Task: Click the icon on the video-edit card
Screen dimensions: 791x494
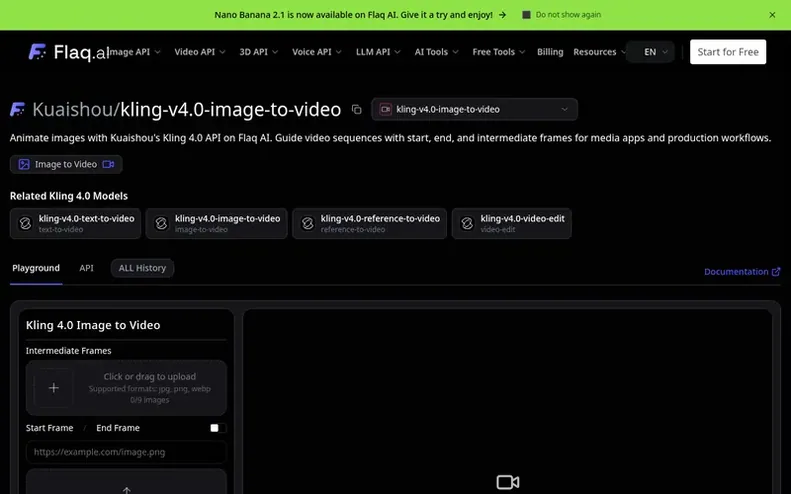Action: tap(467, 223)
